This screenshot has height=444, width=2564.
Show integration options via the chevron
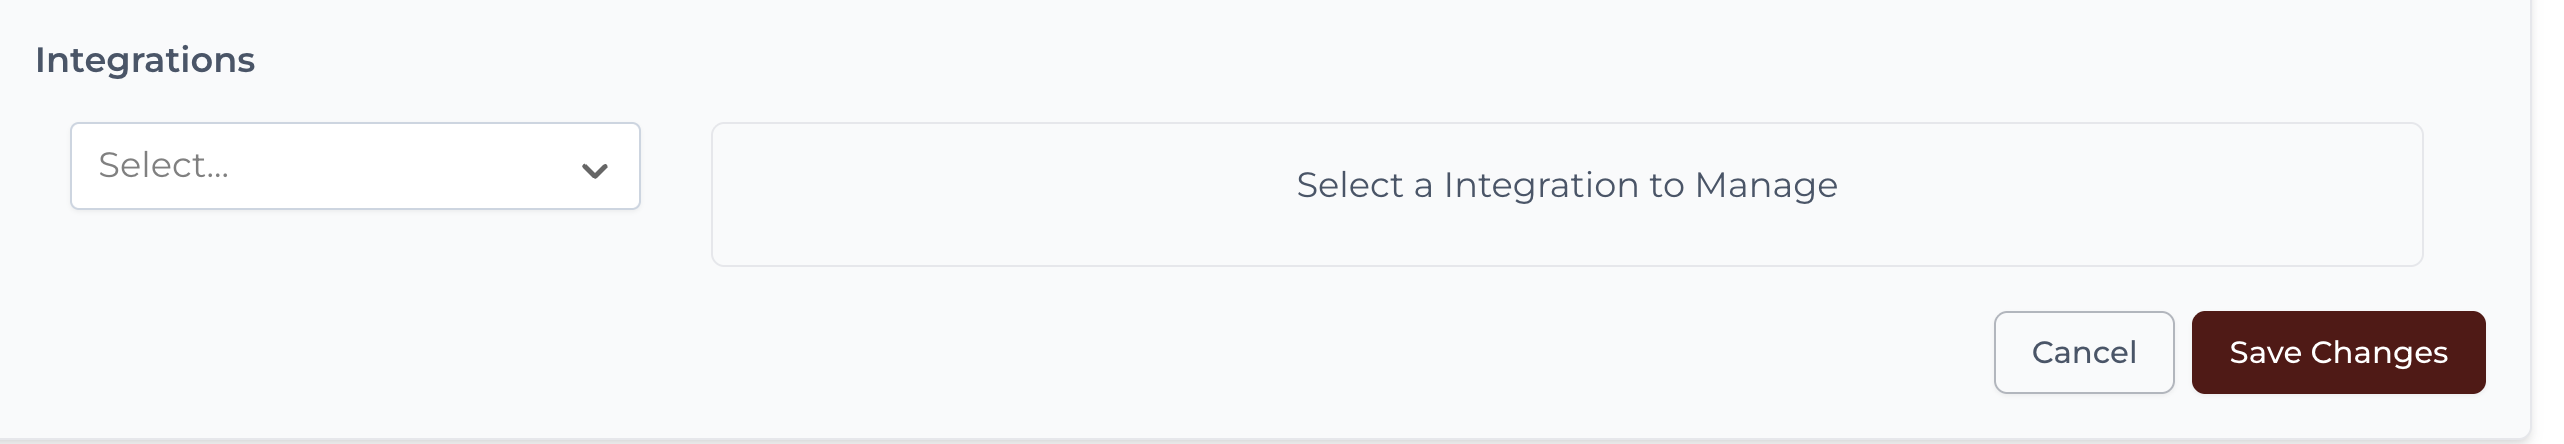594,170
